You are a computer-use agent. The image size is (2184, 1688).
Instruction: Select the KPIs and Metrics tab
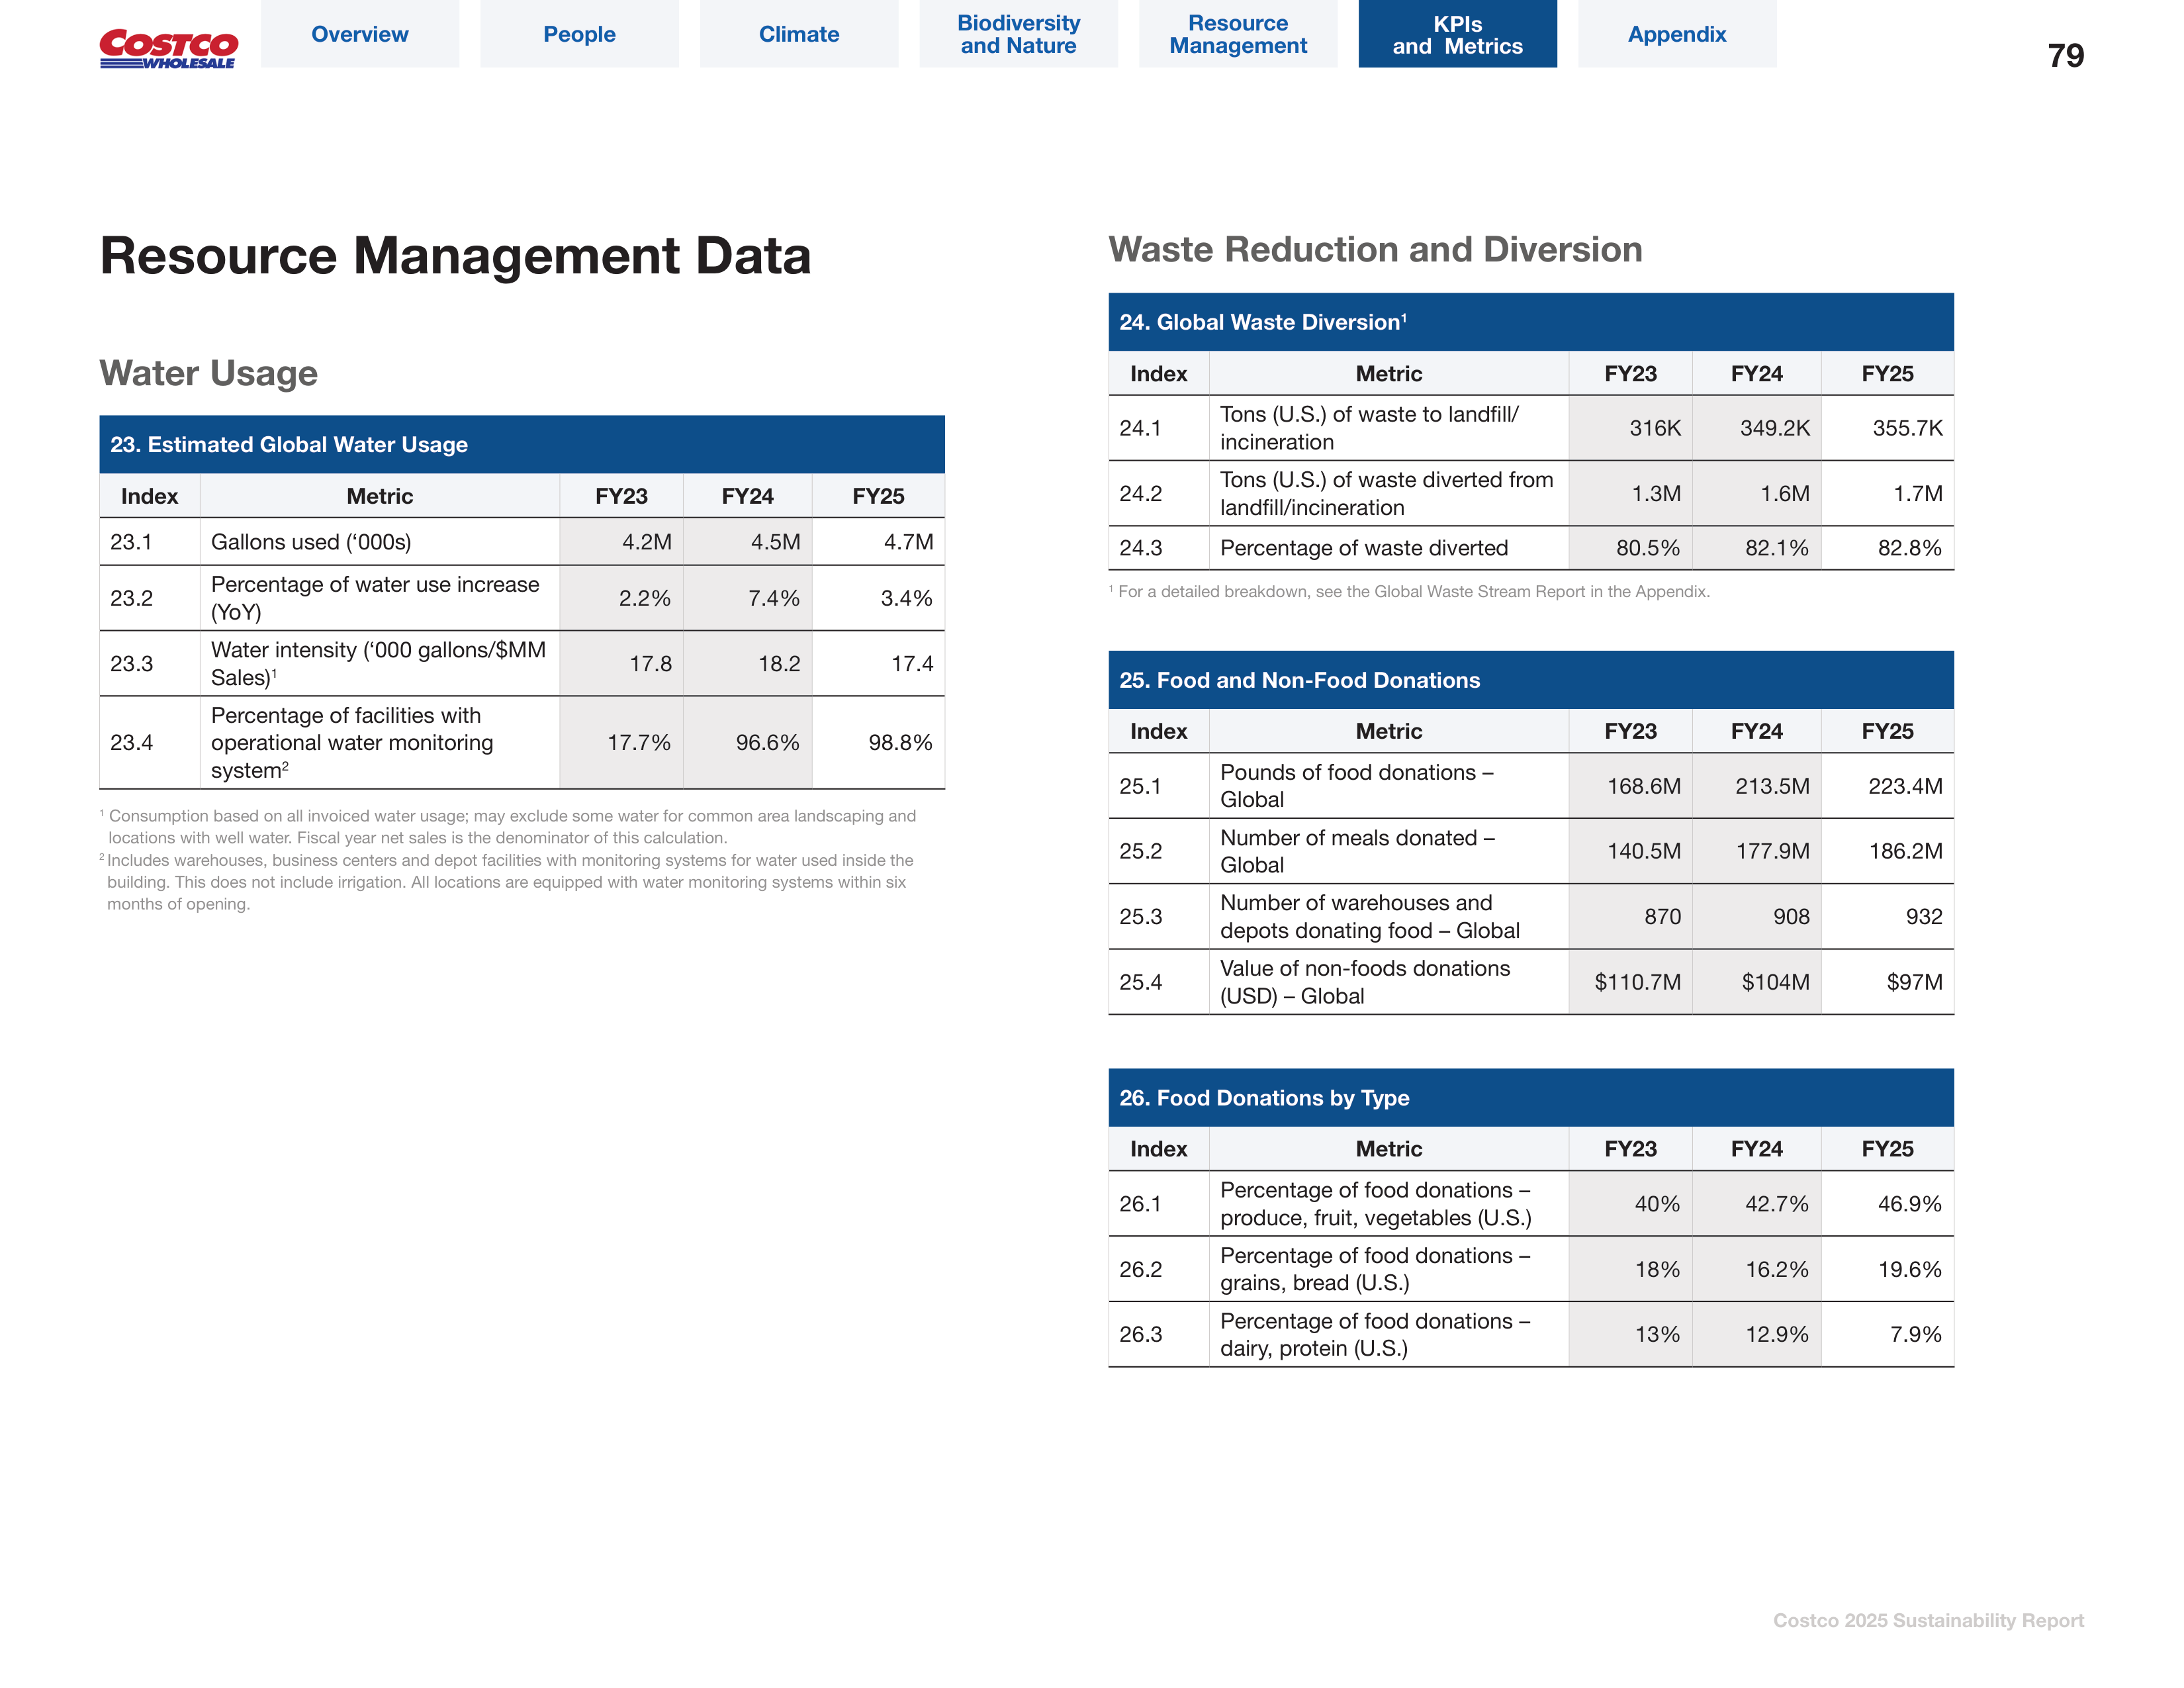click(1457, 34)
